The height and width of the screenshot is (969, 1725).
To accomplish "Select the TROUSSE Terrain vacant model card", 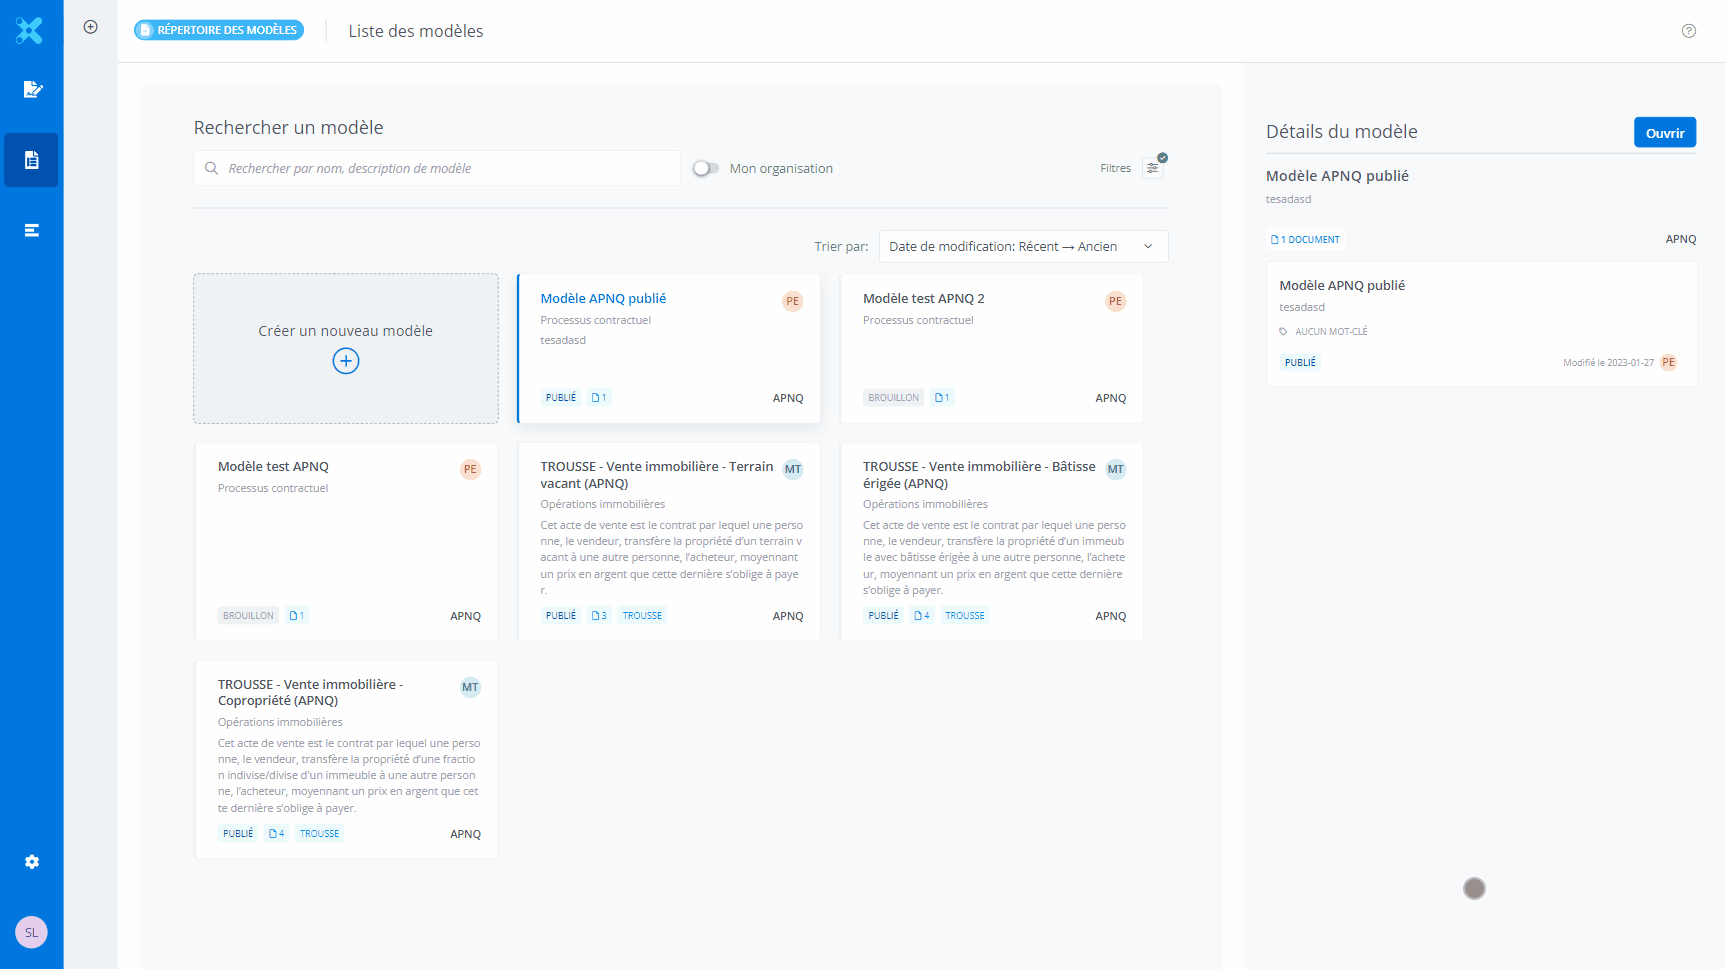I will (x=669, y=541).
